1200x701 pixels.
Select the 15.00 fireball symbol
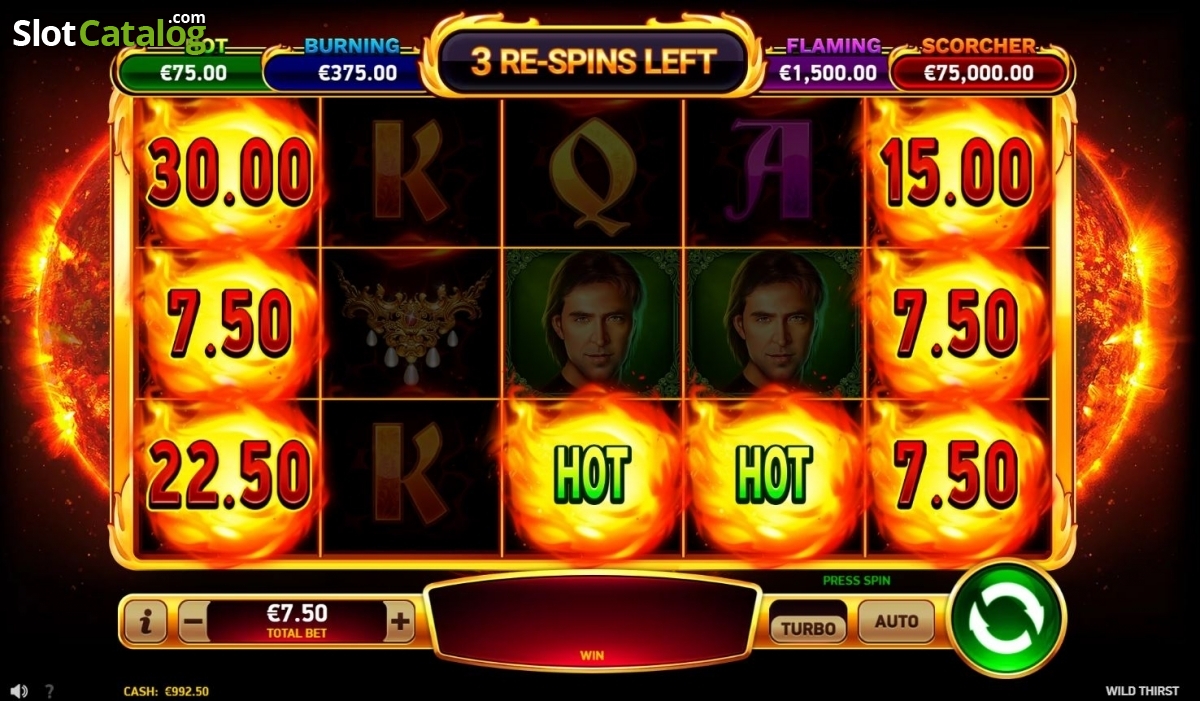tap(957, 173)
